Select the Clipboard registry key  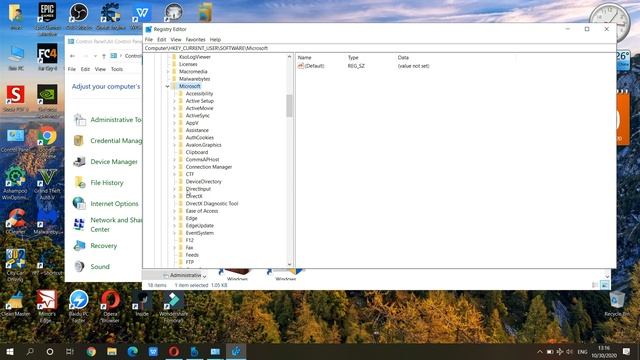197,152
